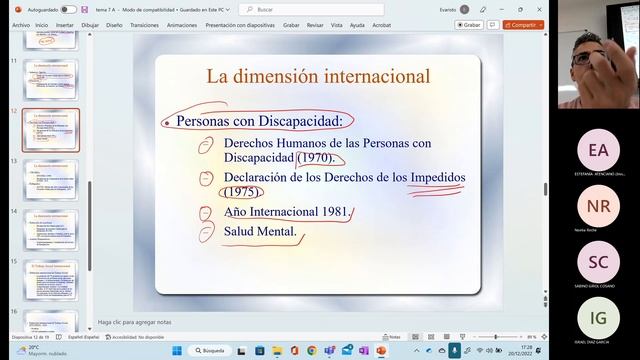The height and width of the screenshot is (360, 640).
Task: Open Microsoft Teams from the taskbar
Action: (329, 351)
